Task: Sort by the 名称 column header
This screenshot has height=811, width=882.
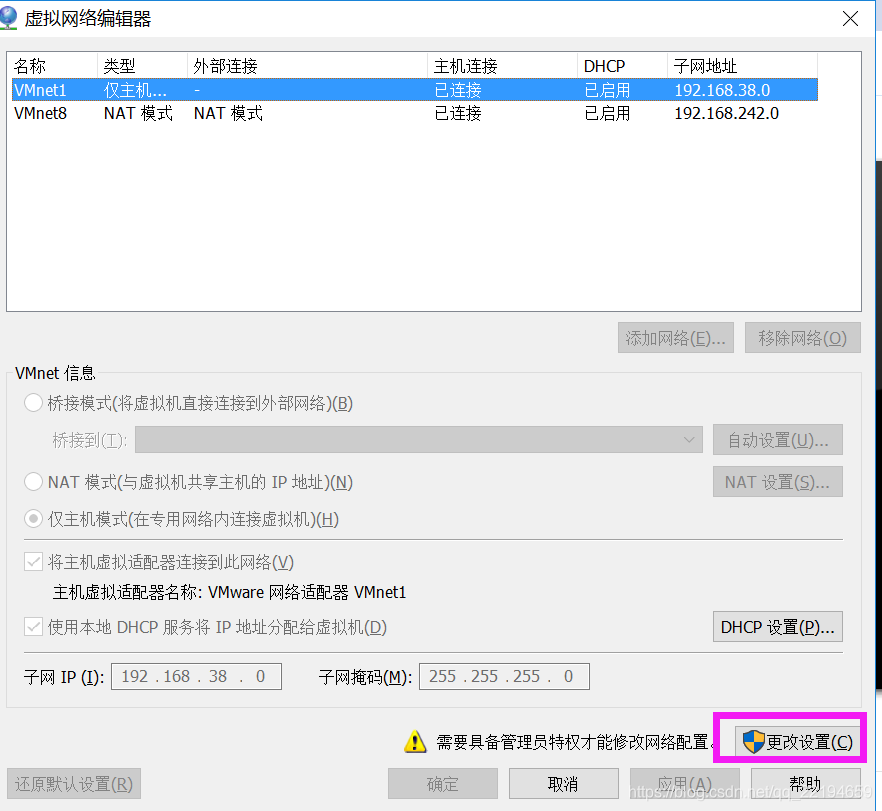Action: (x=54, y=66)
